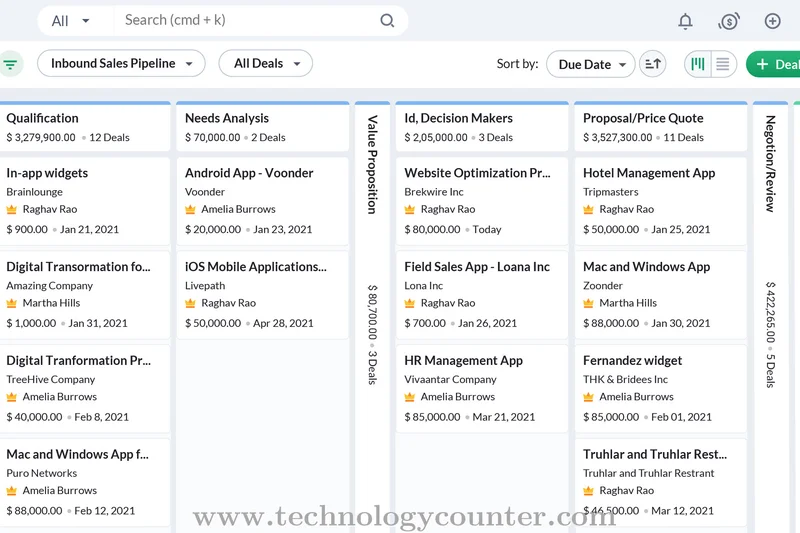Click crown icon on Android App - Voonder card
This screenshot has height=533, width=800.
click(190, 209)
